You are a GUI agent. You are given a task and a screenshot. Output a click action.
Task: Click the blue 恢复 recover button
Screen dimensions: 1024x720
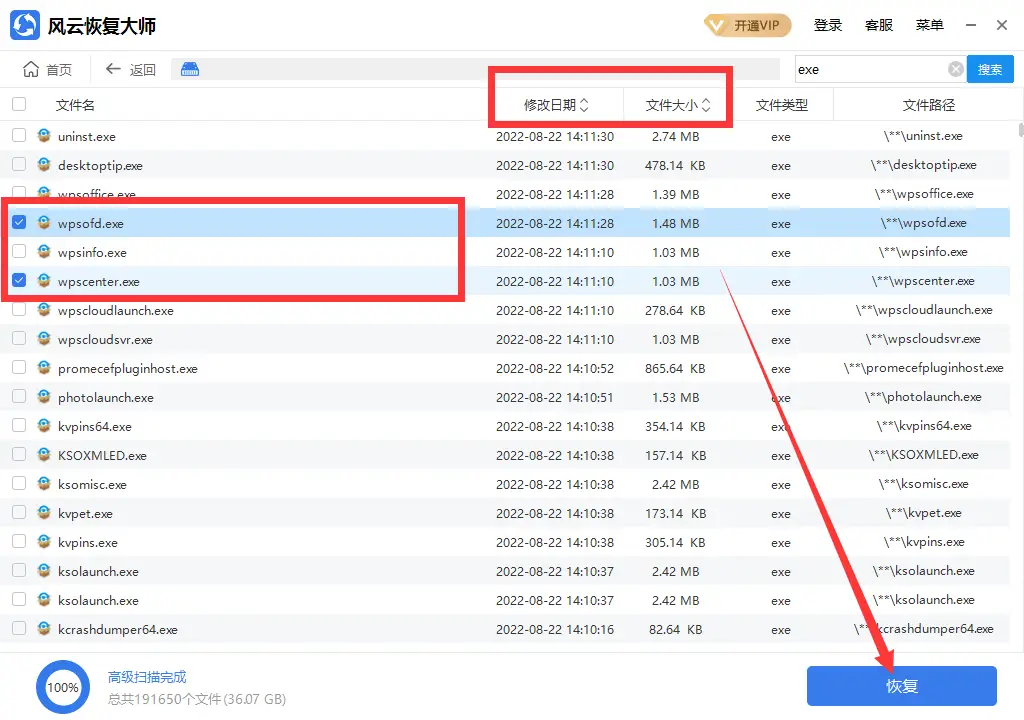coord(901,685)
